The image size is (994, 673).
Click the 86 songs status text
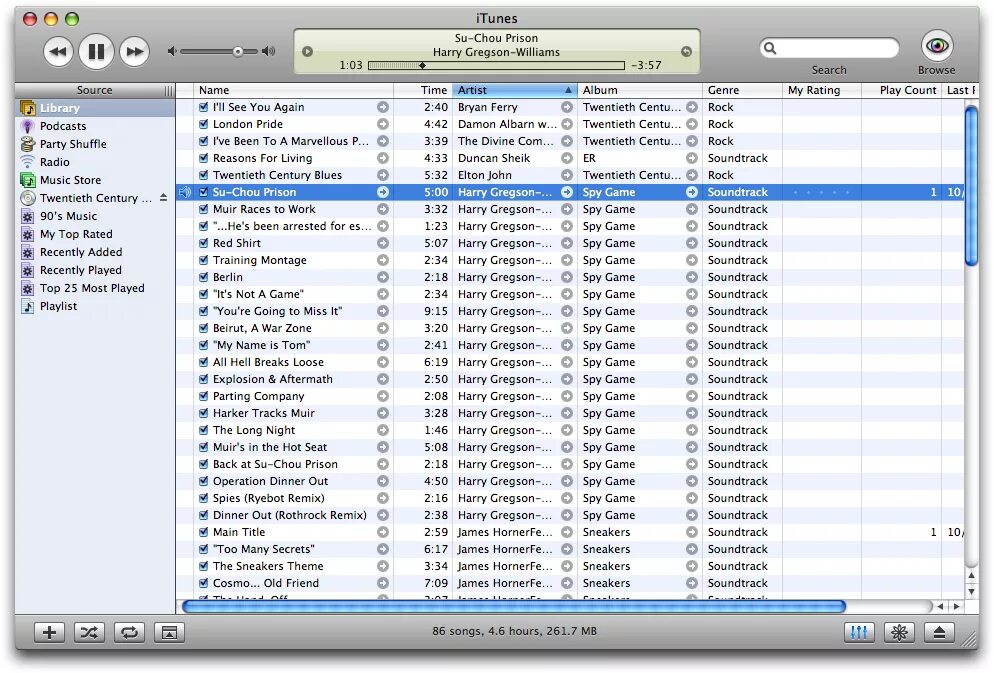[515, 631]
